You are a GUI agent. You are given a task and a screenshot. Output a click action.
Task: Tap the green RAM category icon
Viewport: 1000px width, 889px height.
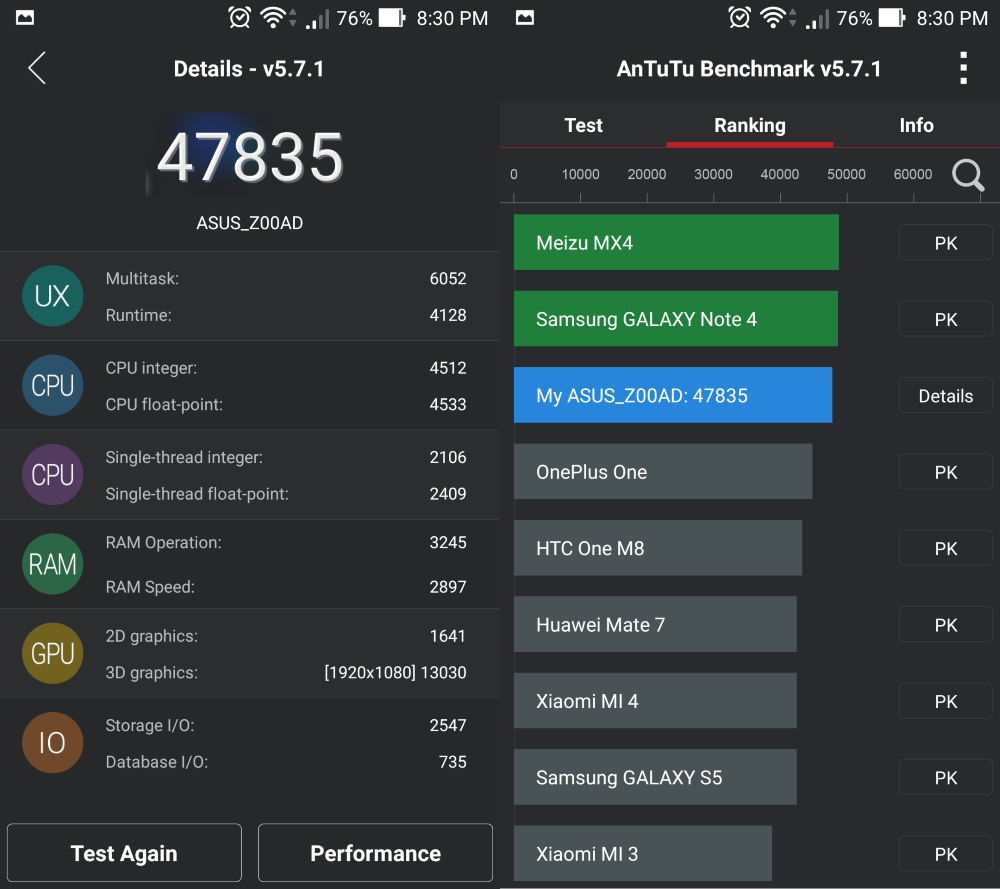[x=52, y=564]
